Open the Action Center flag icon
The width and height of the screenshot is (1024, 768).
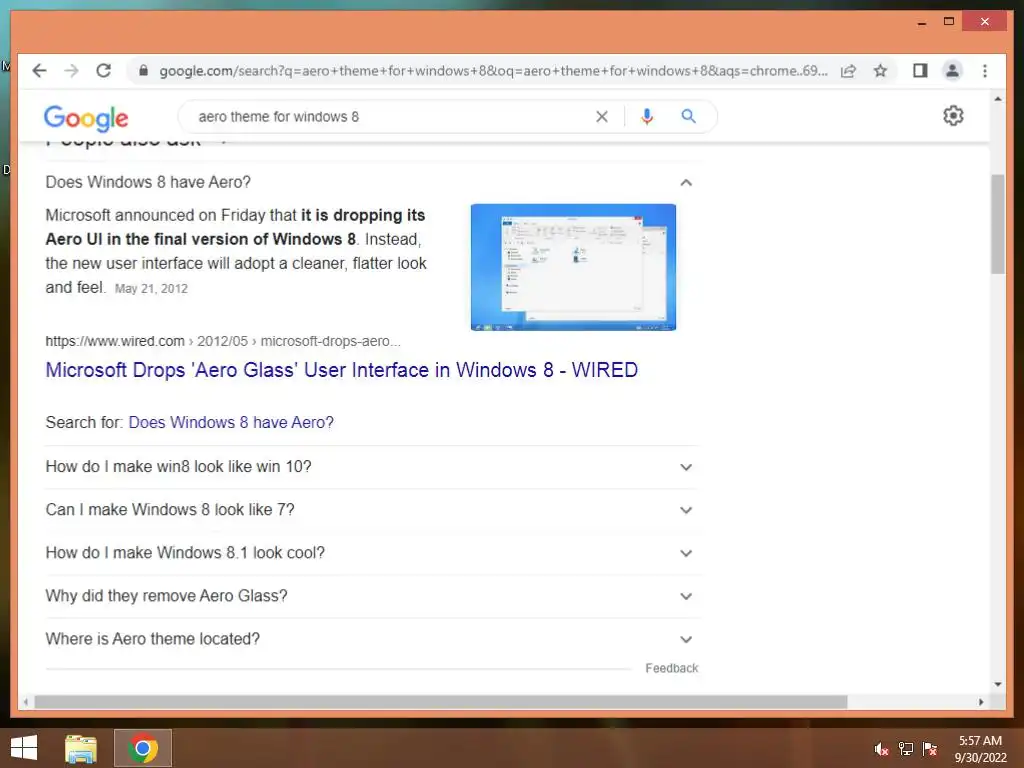929,749
